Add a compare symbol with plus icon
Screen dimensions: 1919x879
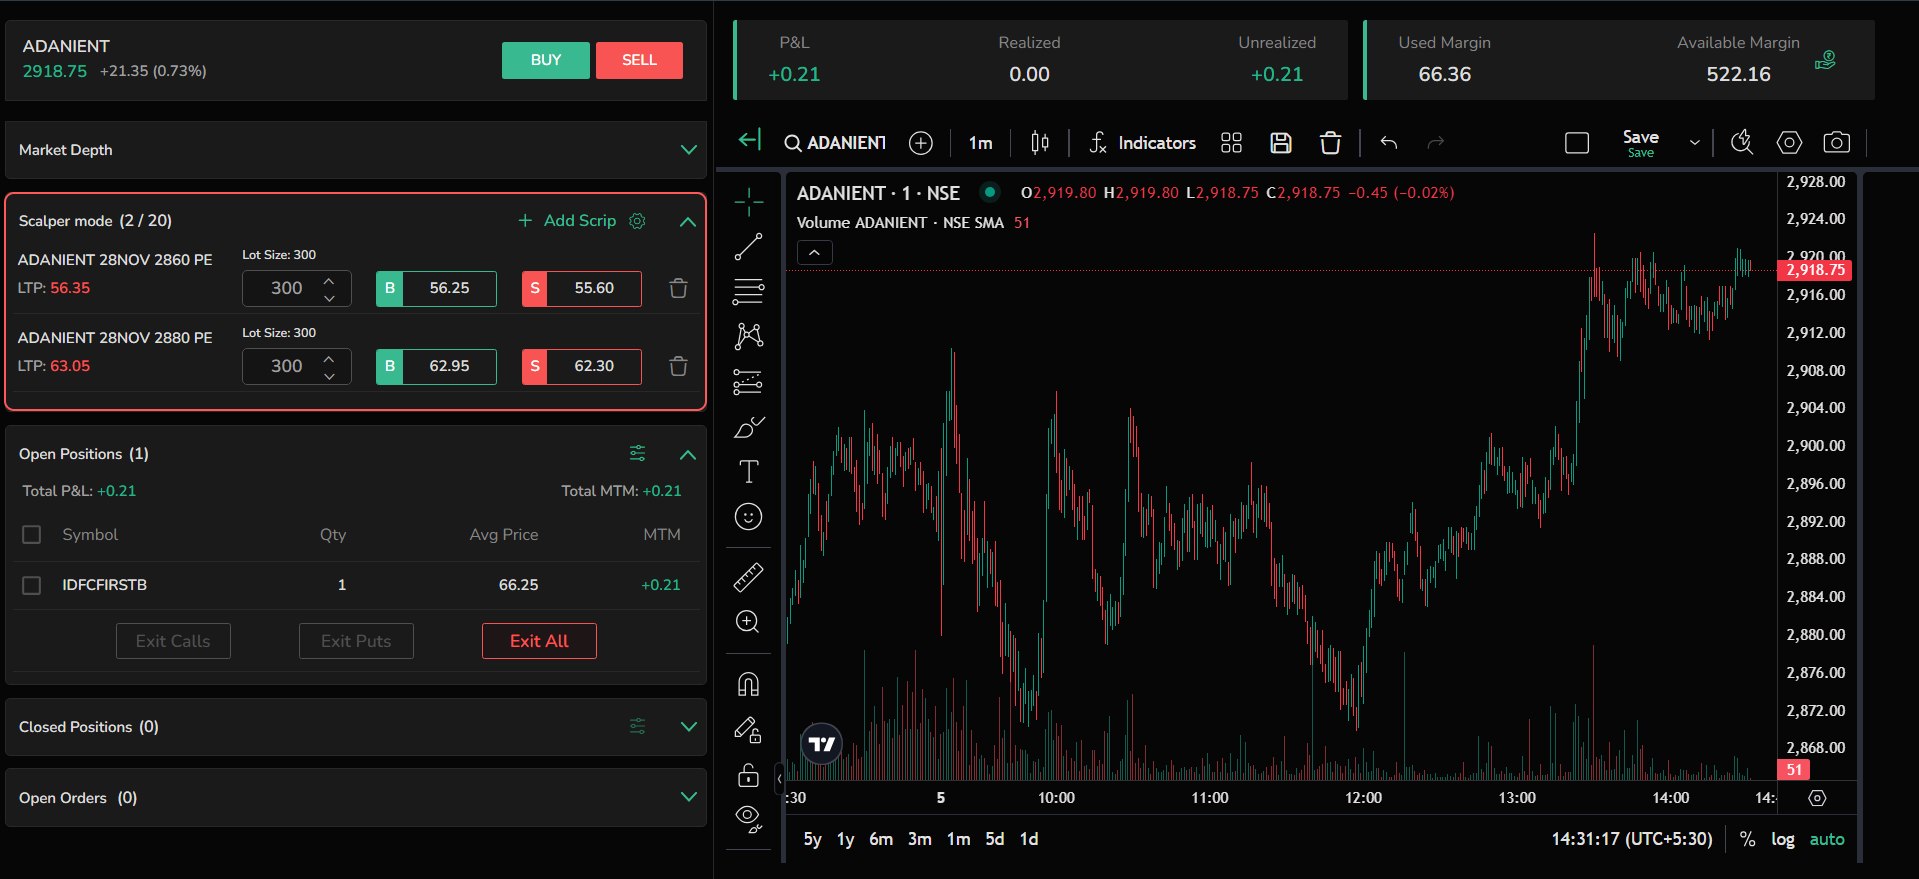pyautogui.click(x=921, y=143)
